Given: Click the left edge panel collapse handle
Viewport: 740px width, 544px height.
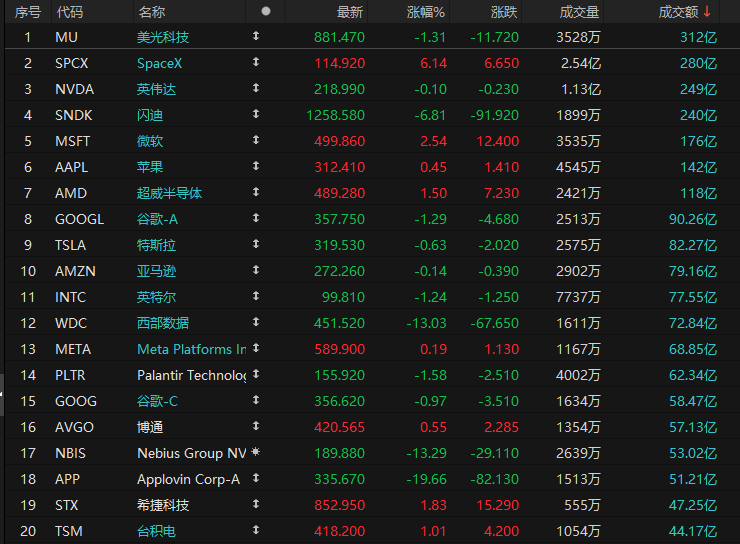Looking at the screenshot, I should (2, 394).
